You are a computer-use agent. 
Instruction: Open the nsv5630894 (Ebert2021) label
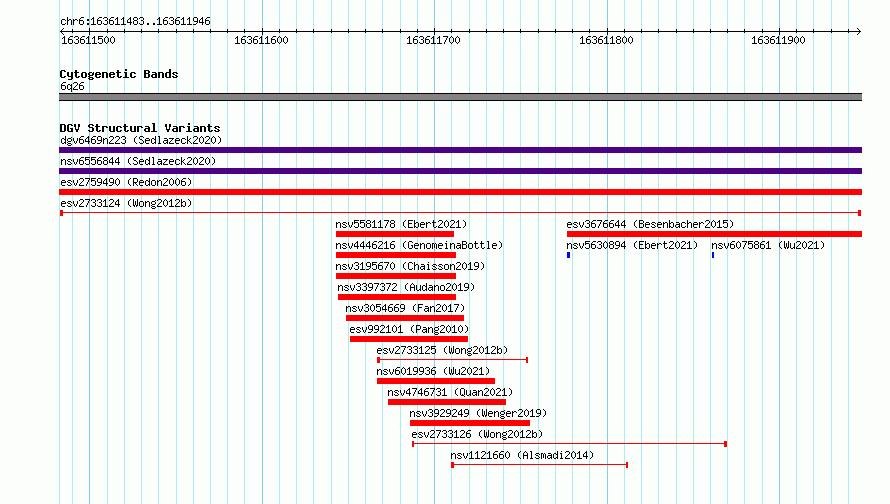click(x=632, y=245)
